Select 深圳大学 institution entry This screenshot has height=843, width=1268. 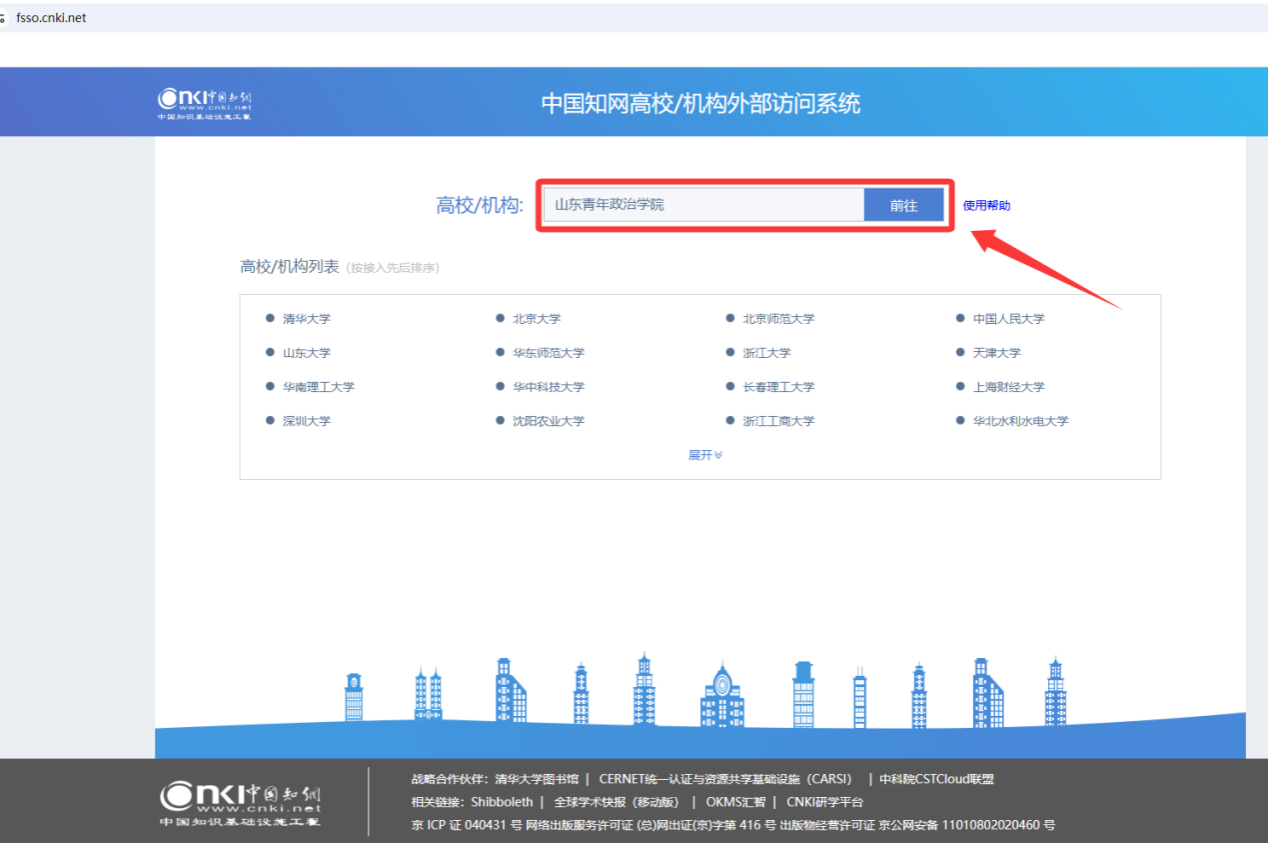306,421
